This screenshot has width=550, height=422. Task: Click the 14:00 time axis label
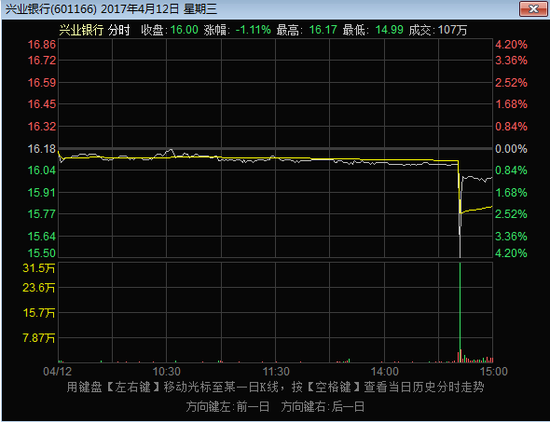(385, 371)
